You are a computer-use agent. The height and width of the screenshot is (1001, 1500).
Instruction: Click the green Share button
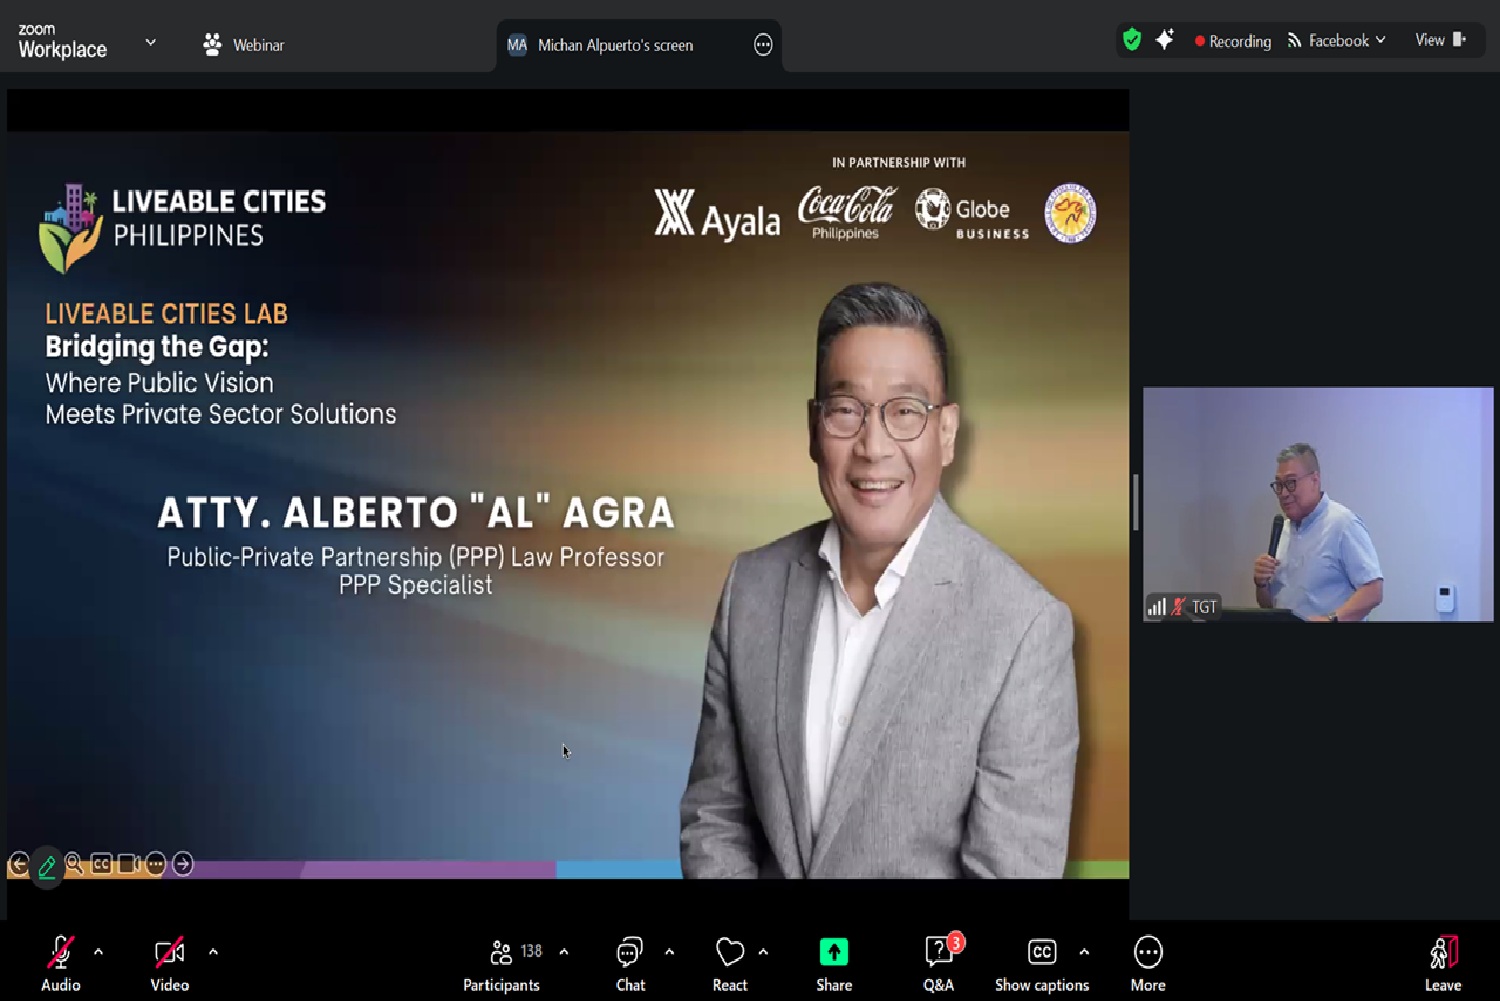[x=833, y=963]
